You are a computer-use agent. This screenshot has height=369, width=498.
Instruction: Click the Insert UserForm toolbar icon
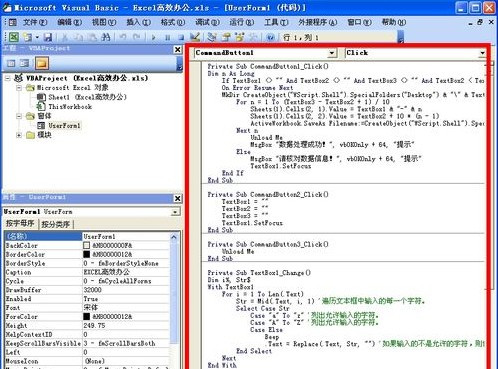28,37
